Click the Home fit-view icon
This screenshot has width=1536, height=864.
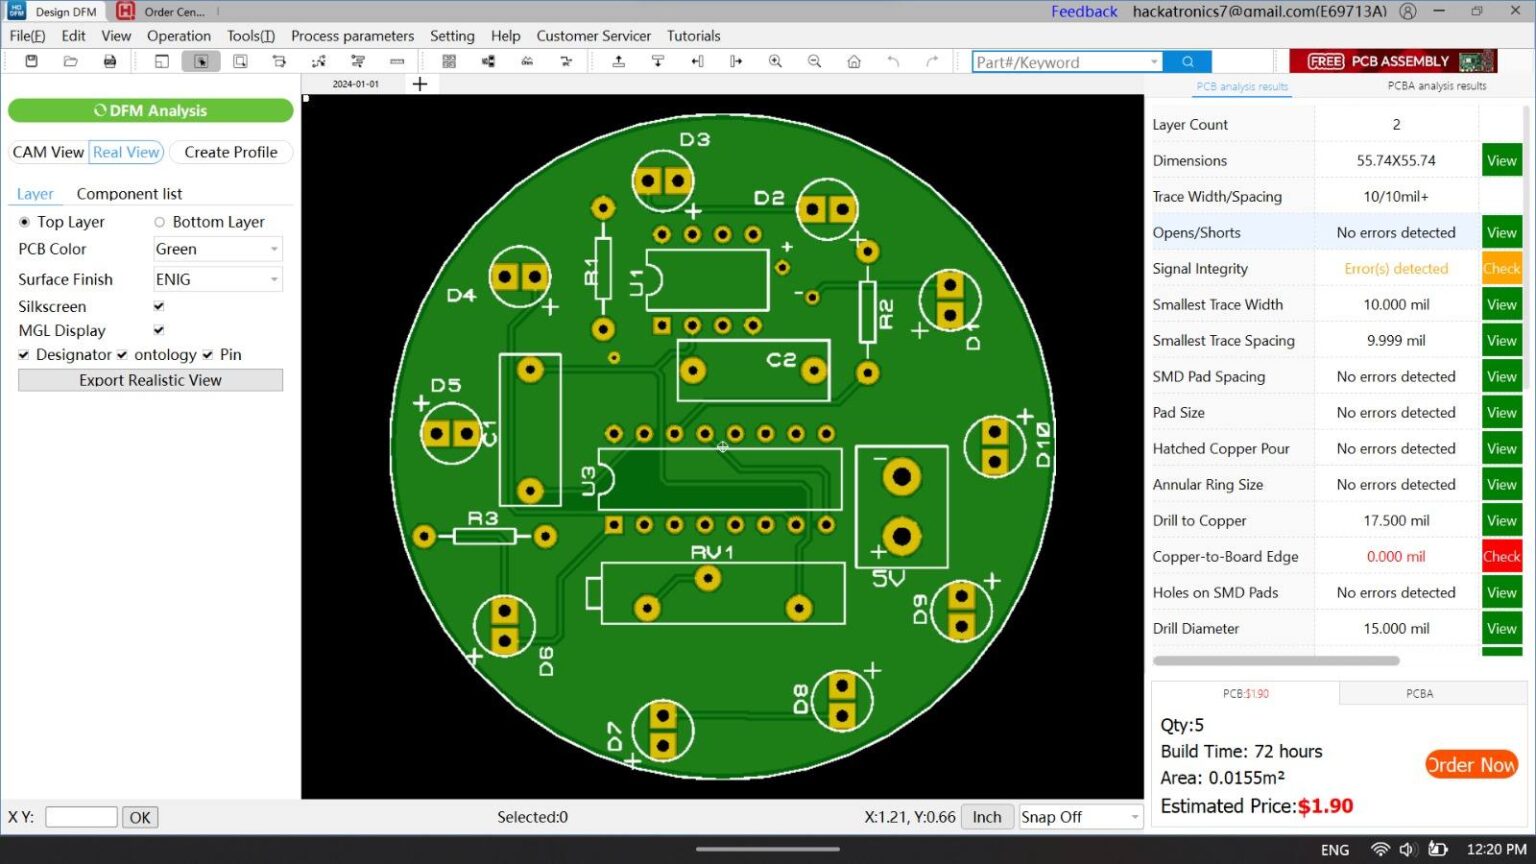[853, 61]
